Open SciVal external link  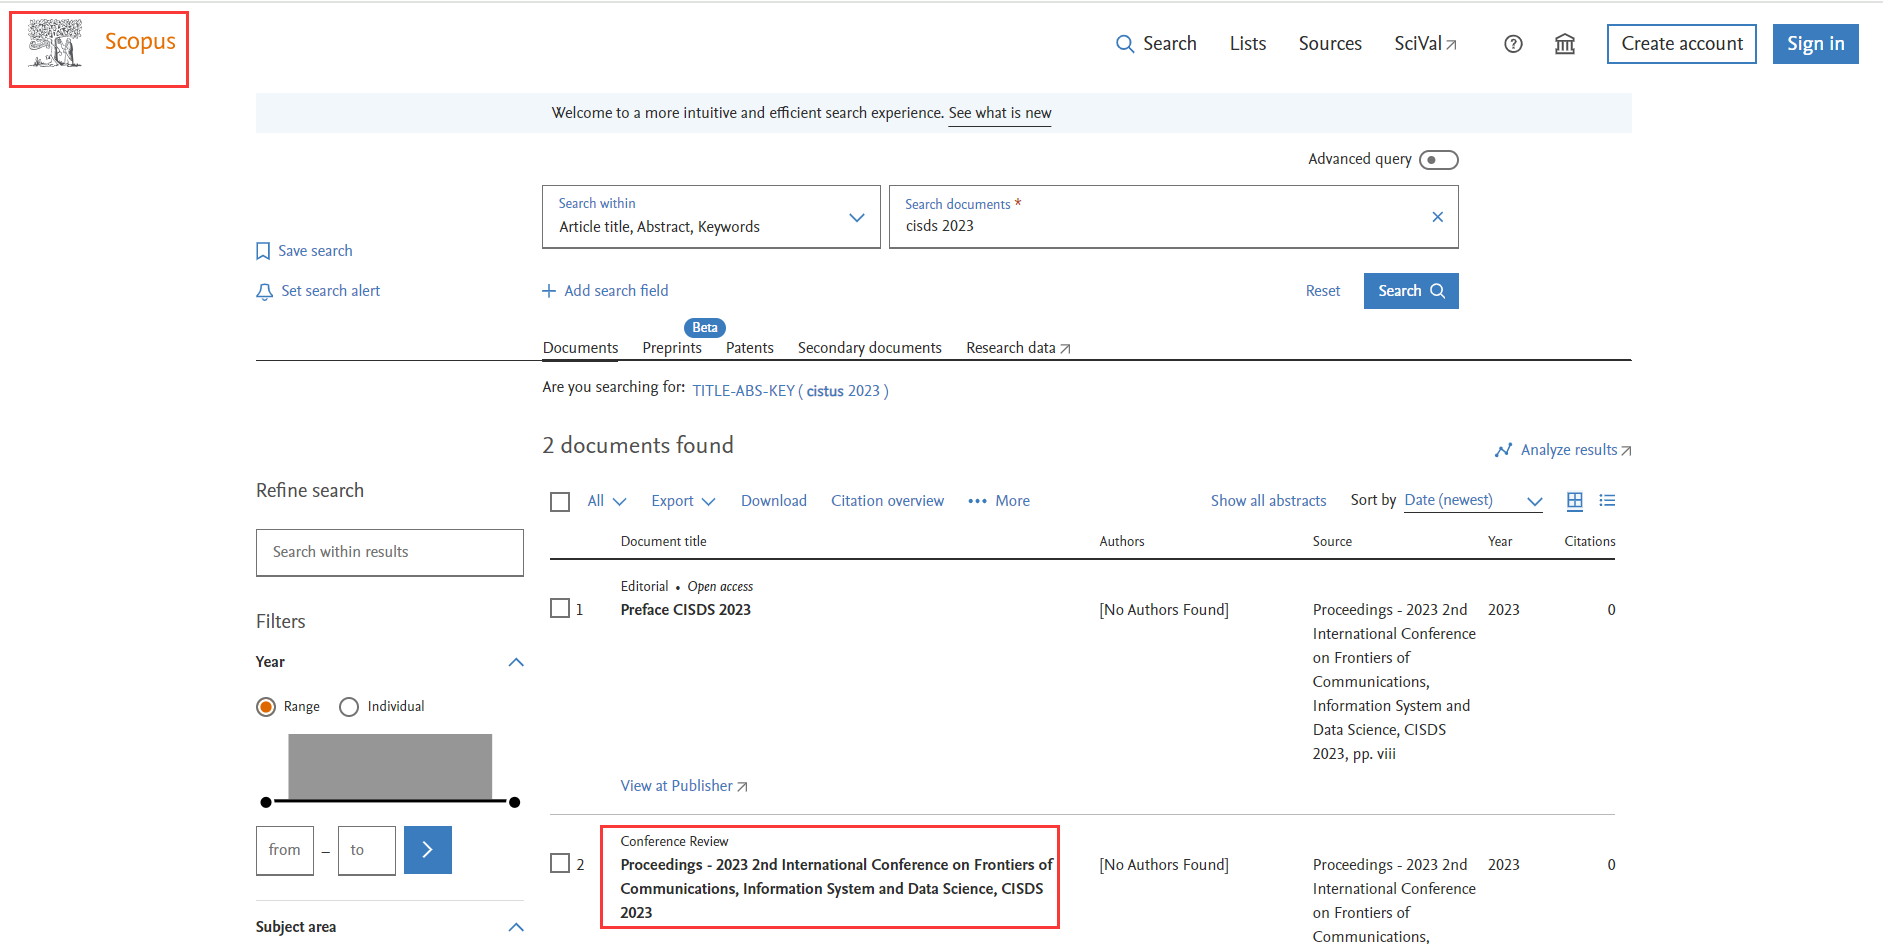click(1425, 44)
